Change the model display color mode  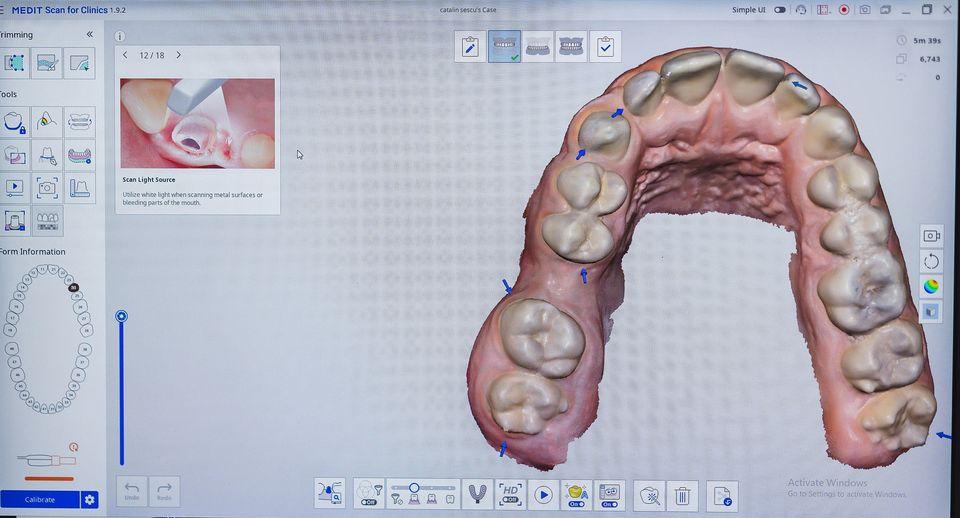tap(931, 286)
